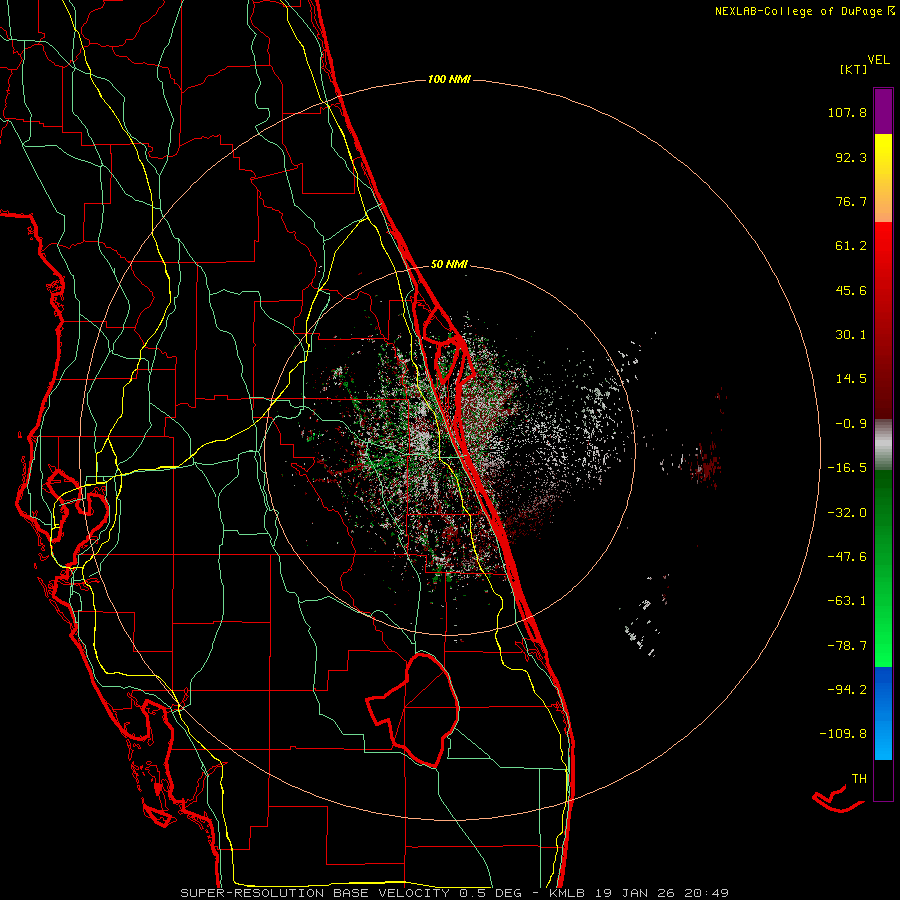Click the -0.9 legend value
Viewport: 900px width, 900px height.
pyautogui.click(x=851, y=424)
